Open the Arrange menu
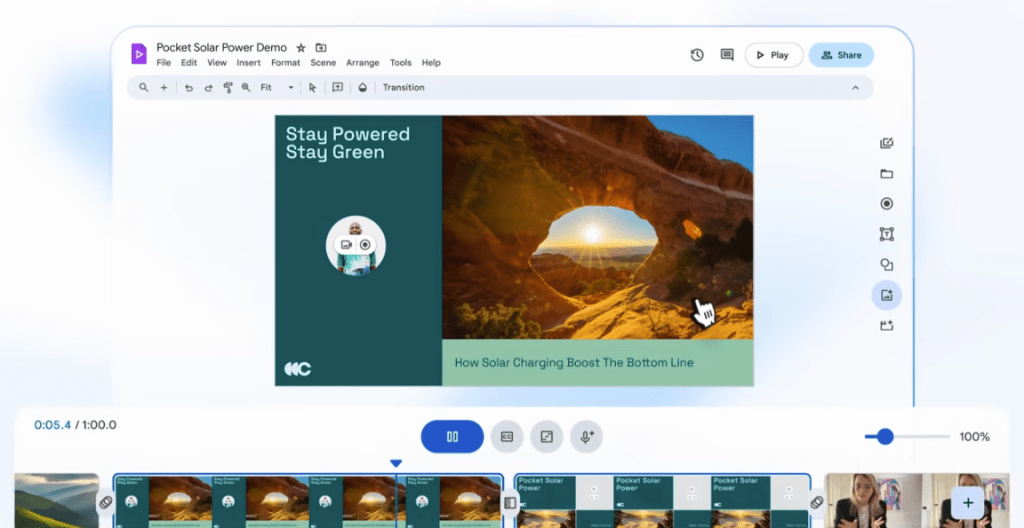The image size is (1024, 528). click(363, 63)
